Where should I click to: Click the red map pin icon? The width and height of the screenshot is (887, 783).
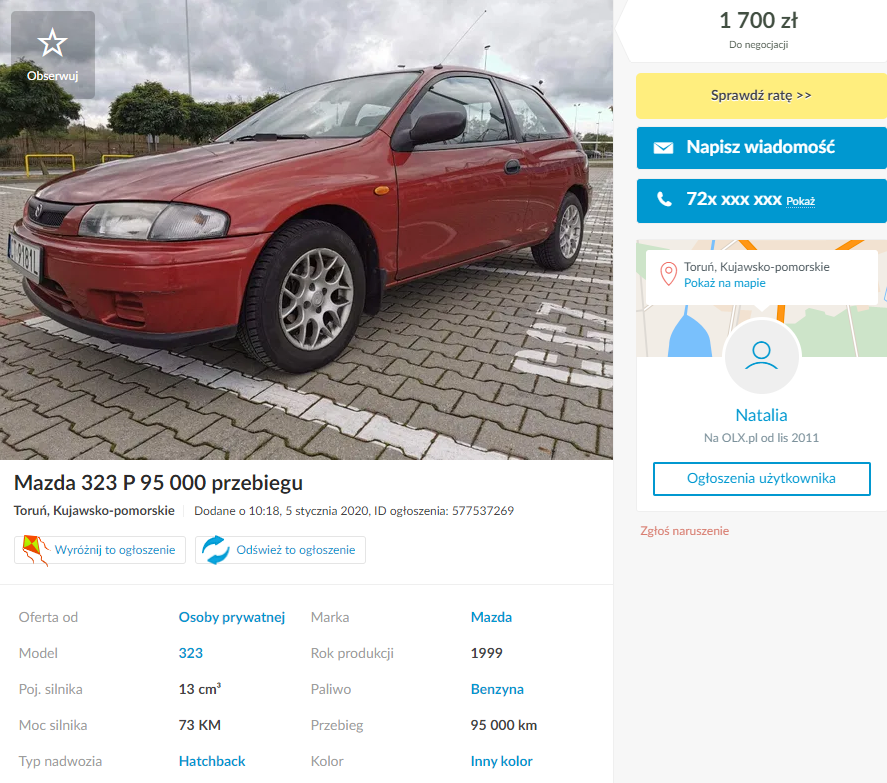click(x=669, y=274)
